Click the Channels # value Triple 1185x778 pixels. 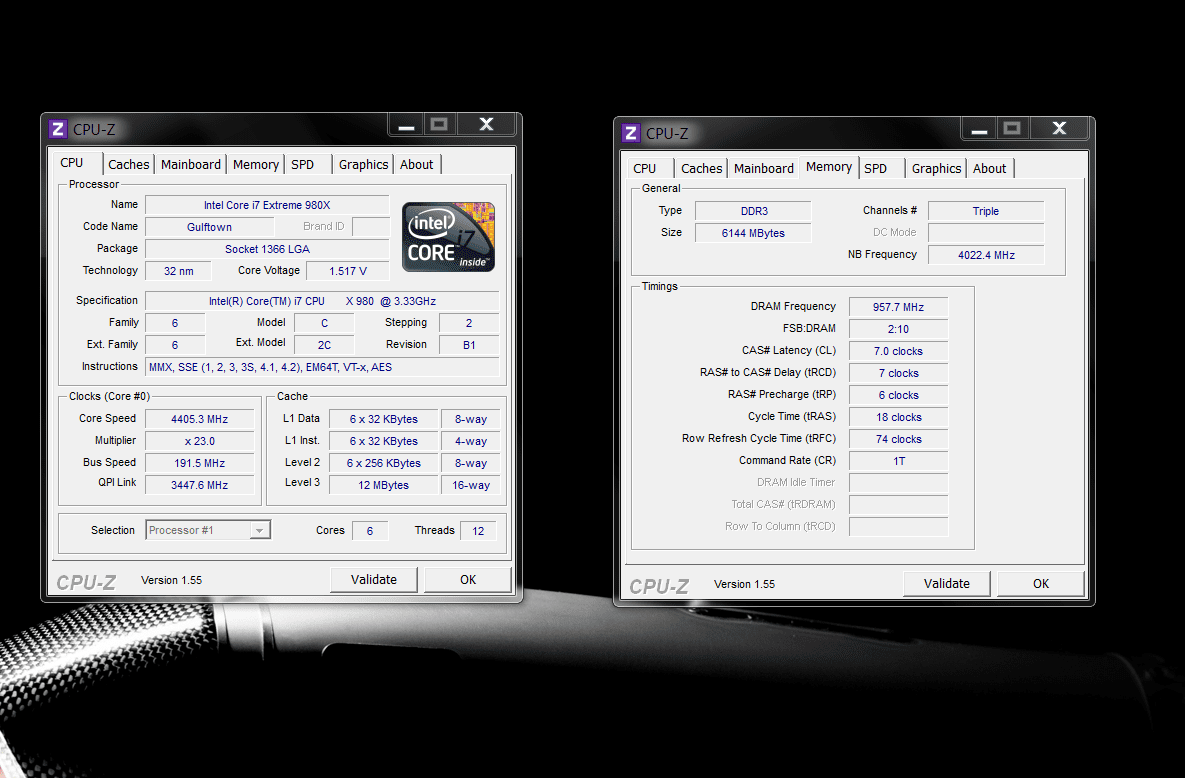tap(985, 211)
